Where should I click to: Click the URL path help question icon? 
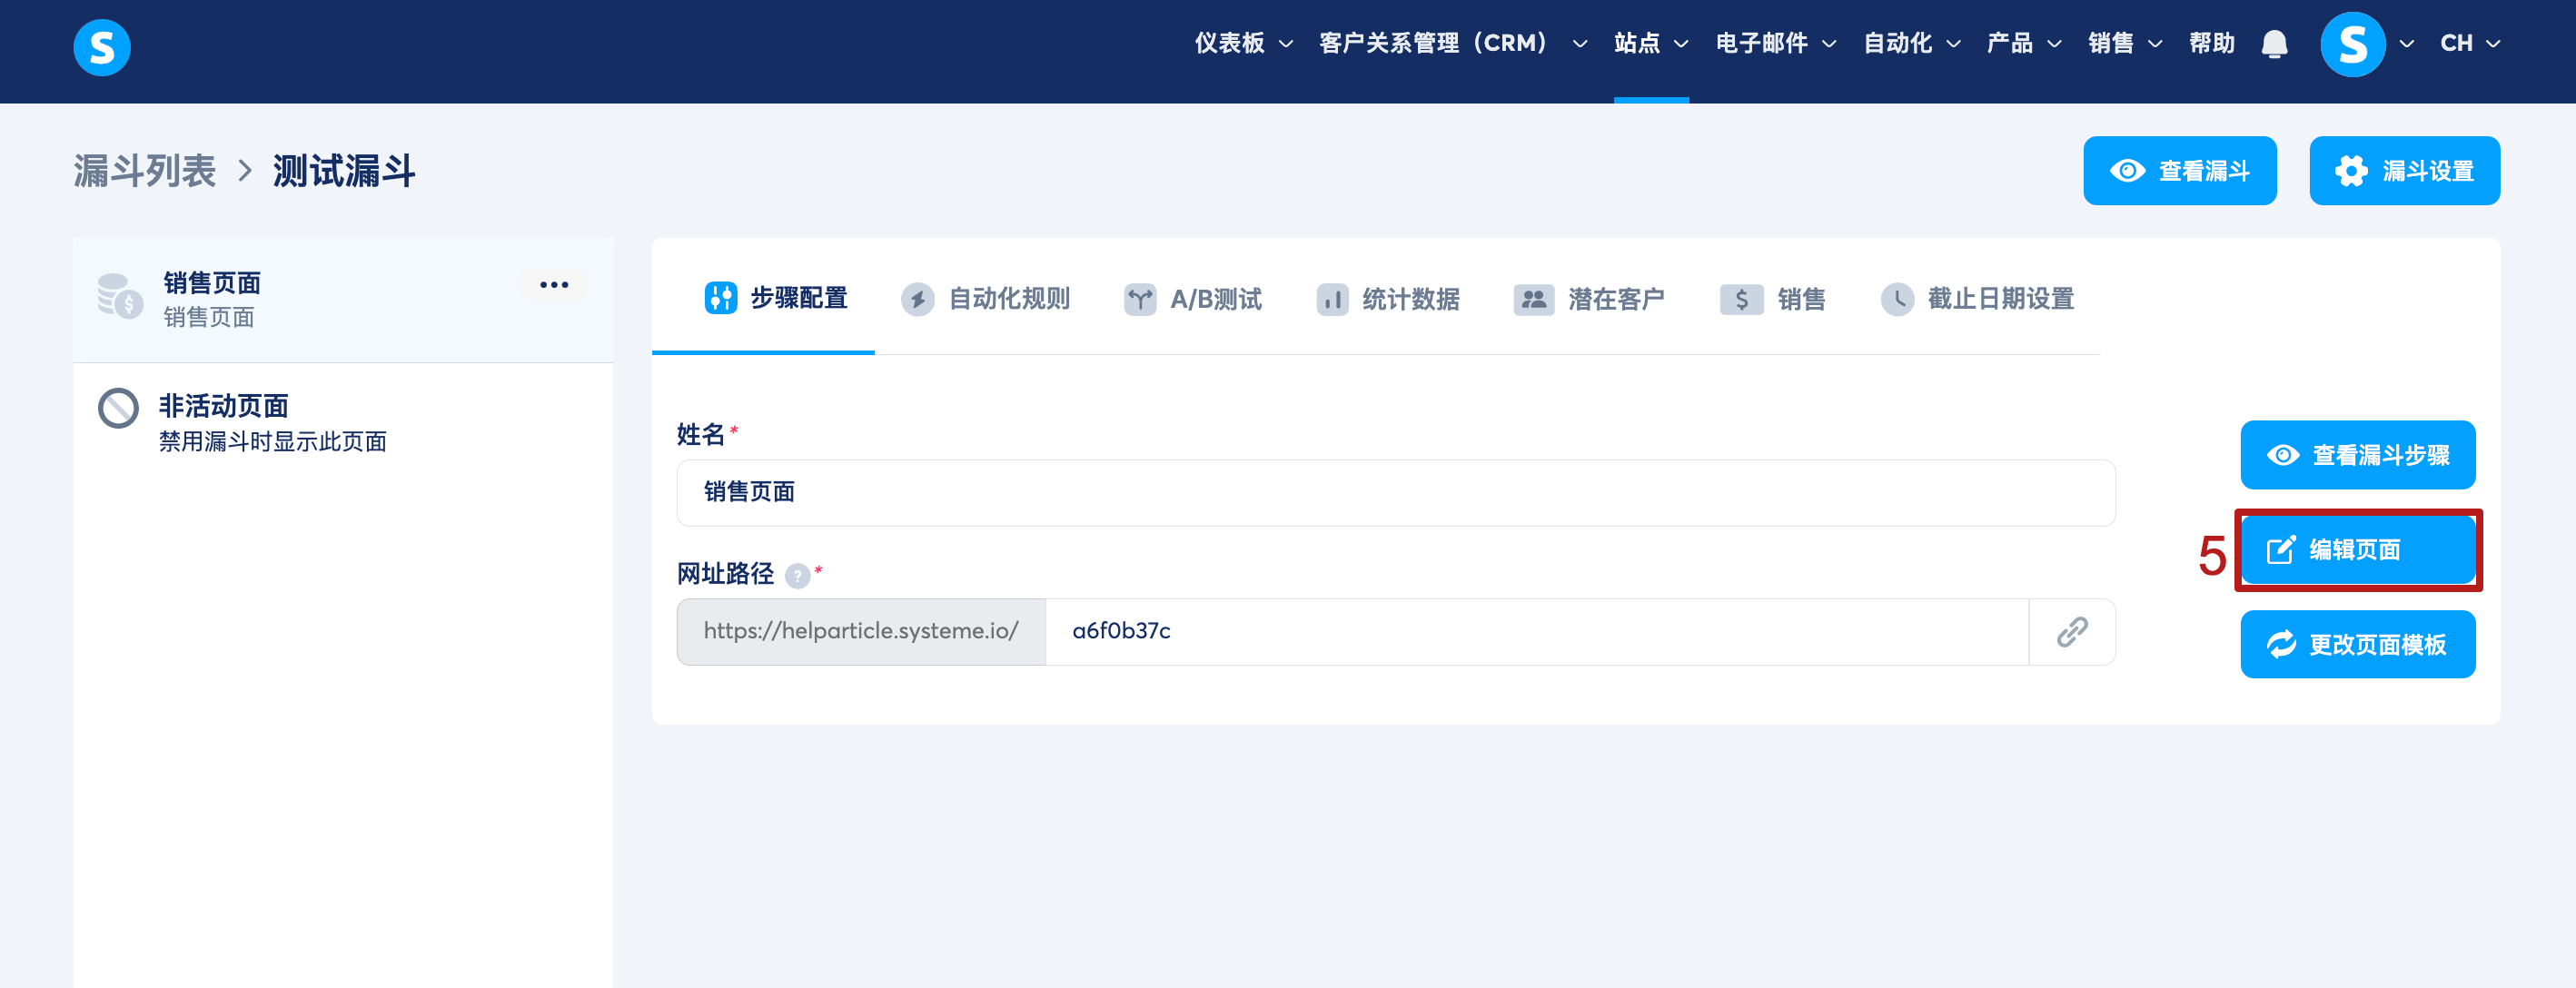(x=797, y=576)
